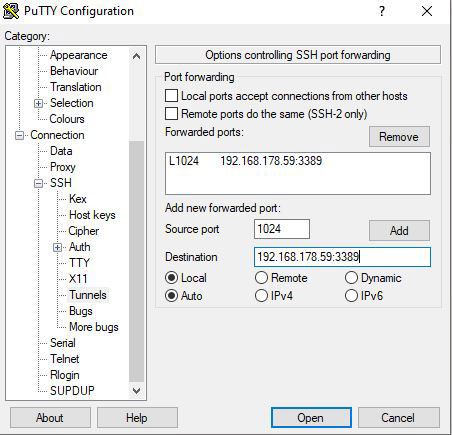Click the Cancel button
This screenshot has height=435, width=452.
point(399,418)
